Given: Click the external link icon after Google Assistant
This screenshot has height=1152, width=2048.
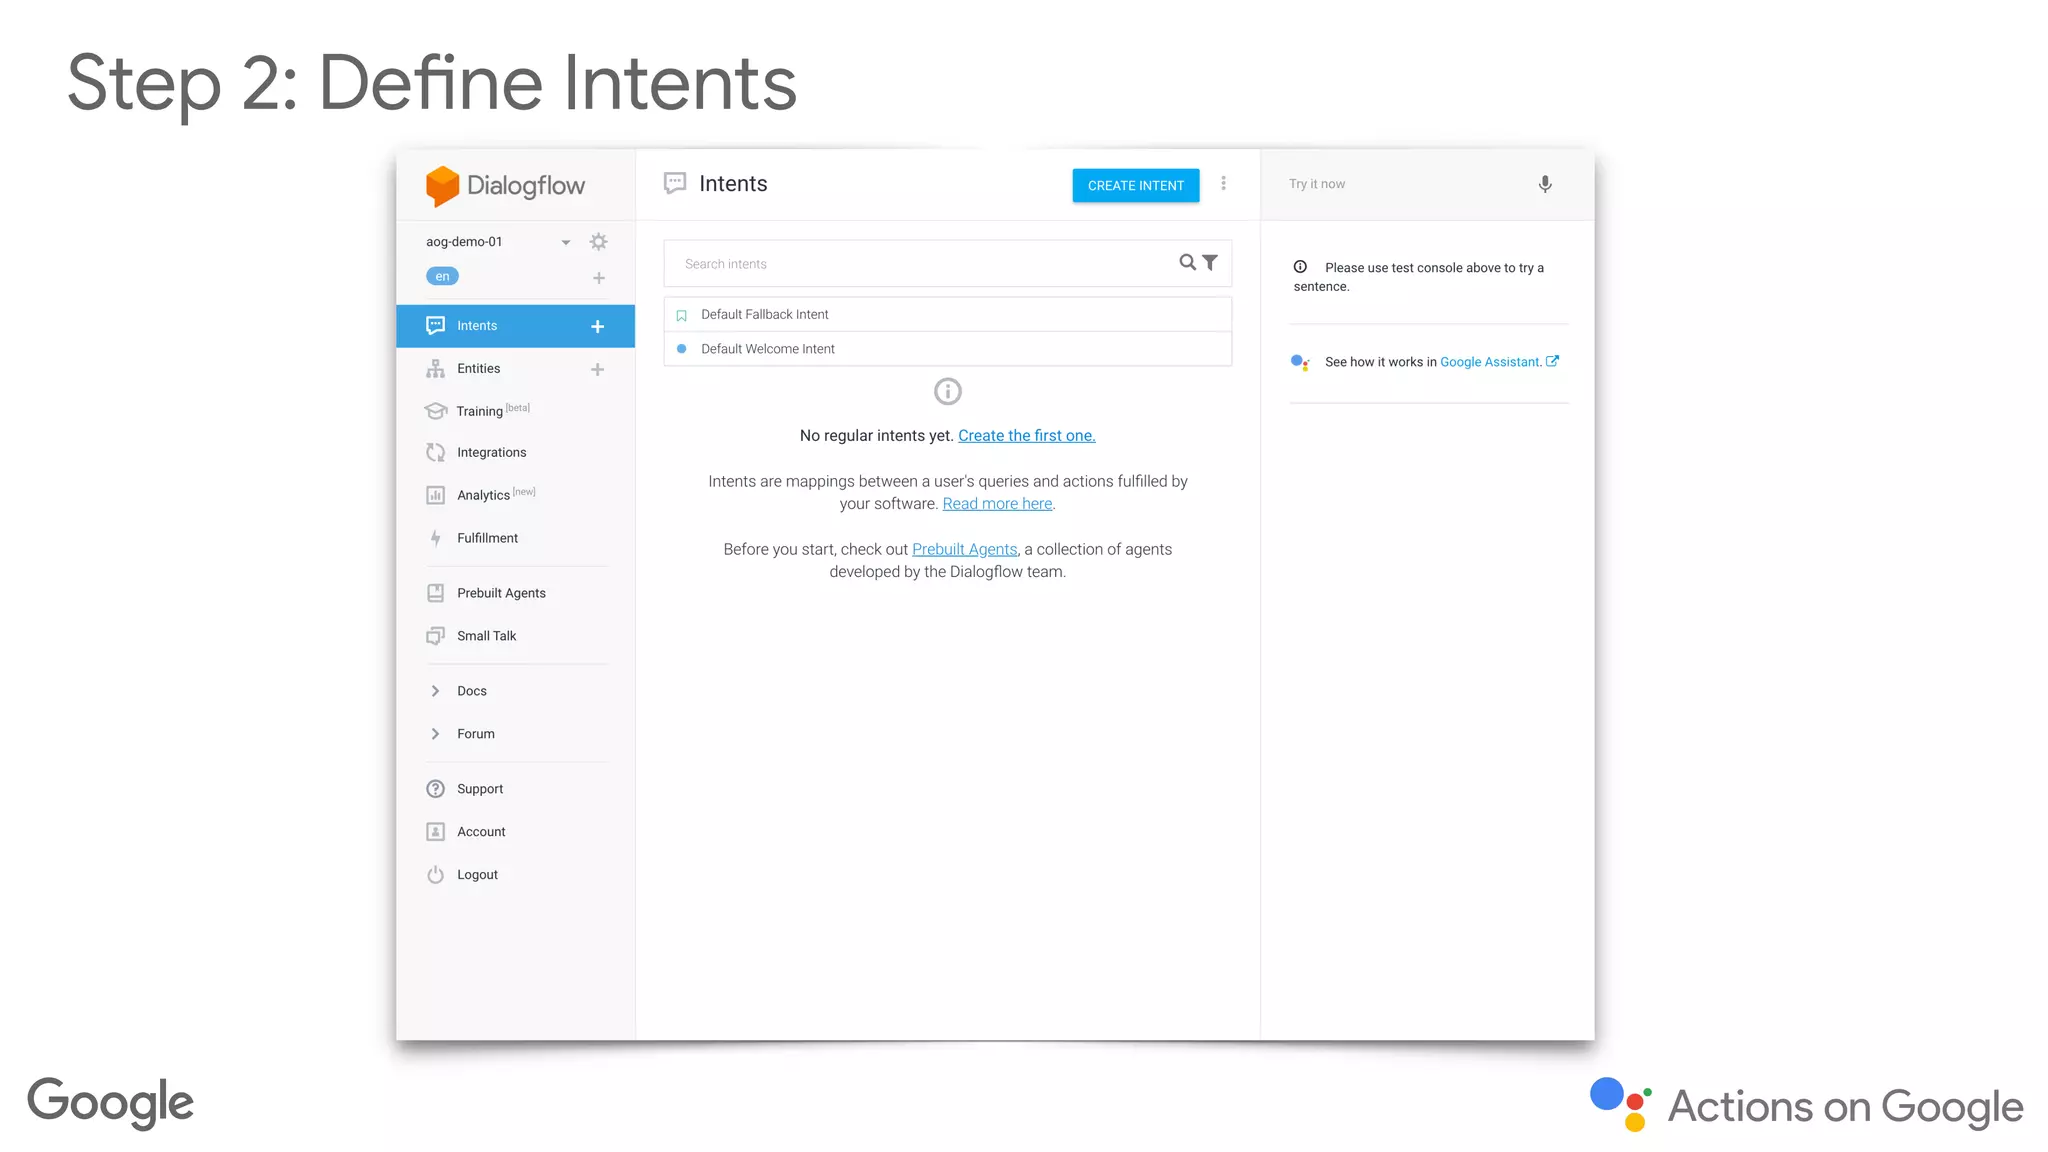Looking at the screenshot, I should coord(1552,361).
